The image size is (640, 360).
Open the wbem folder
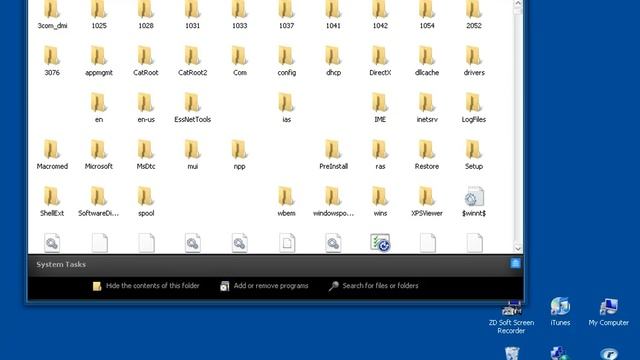286,202
